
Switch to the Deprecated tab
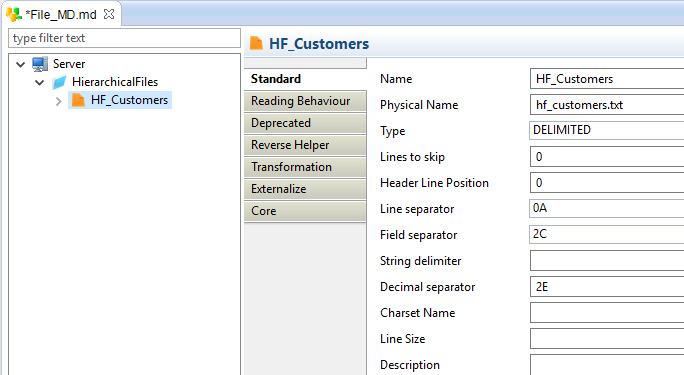305,123
